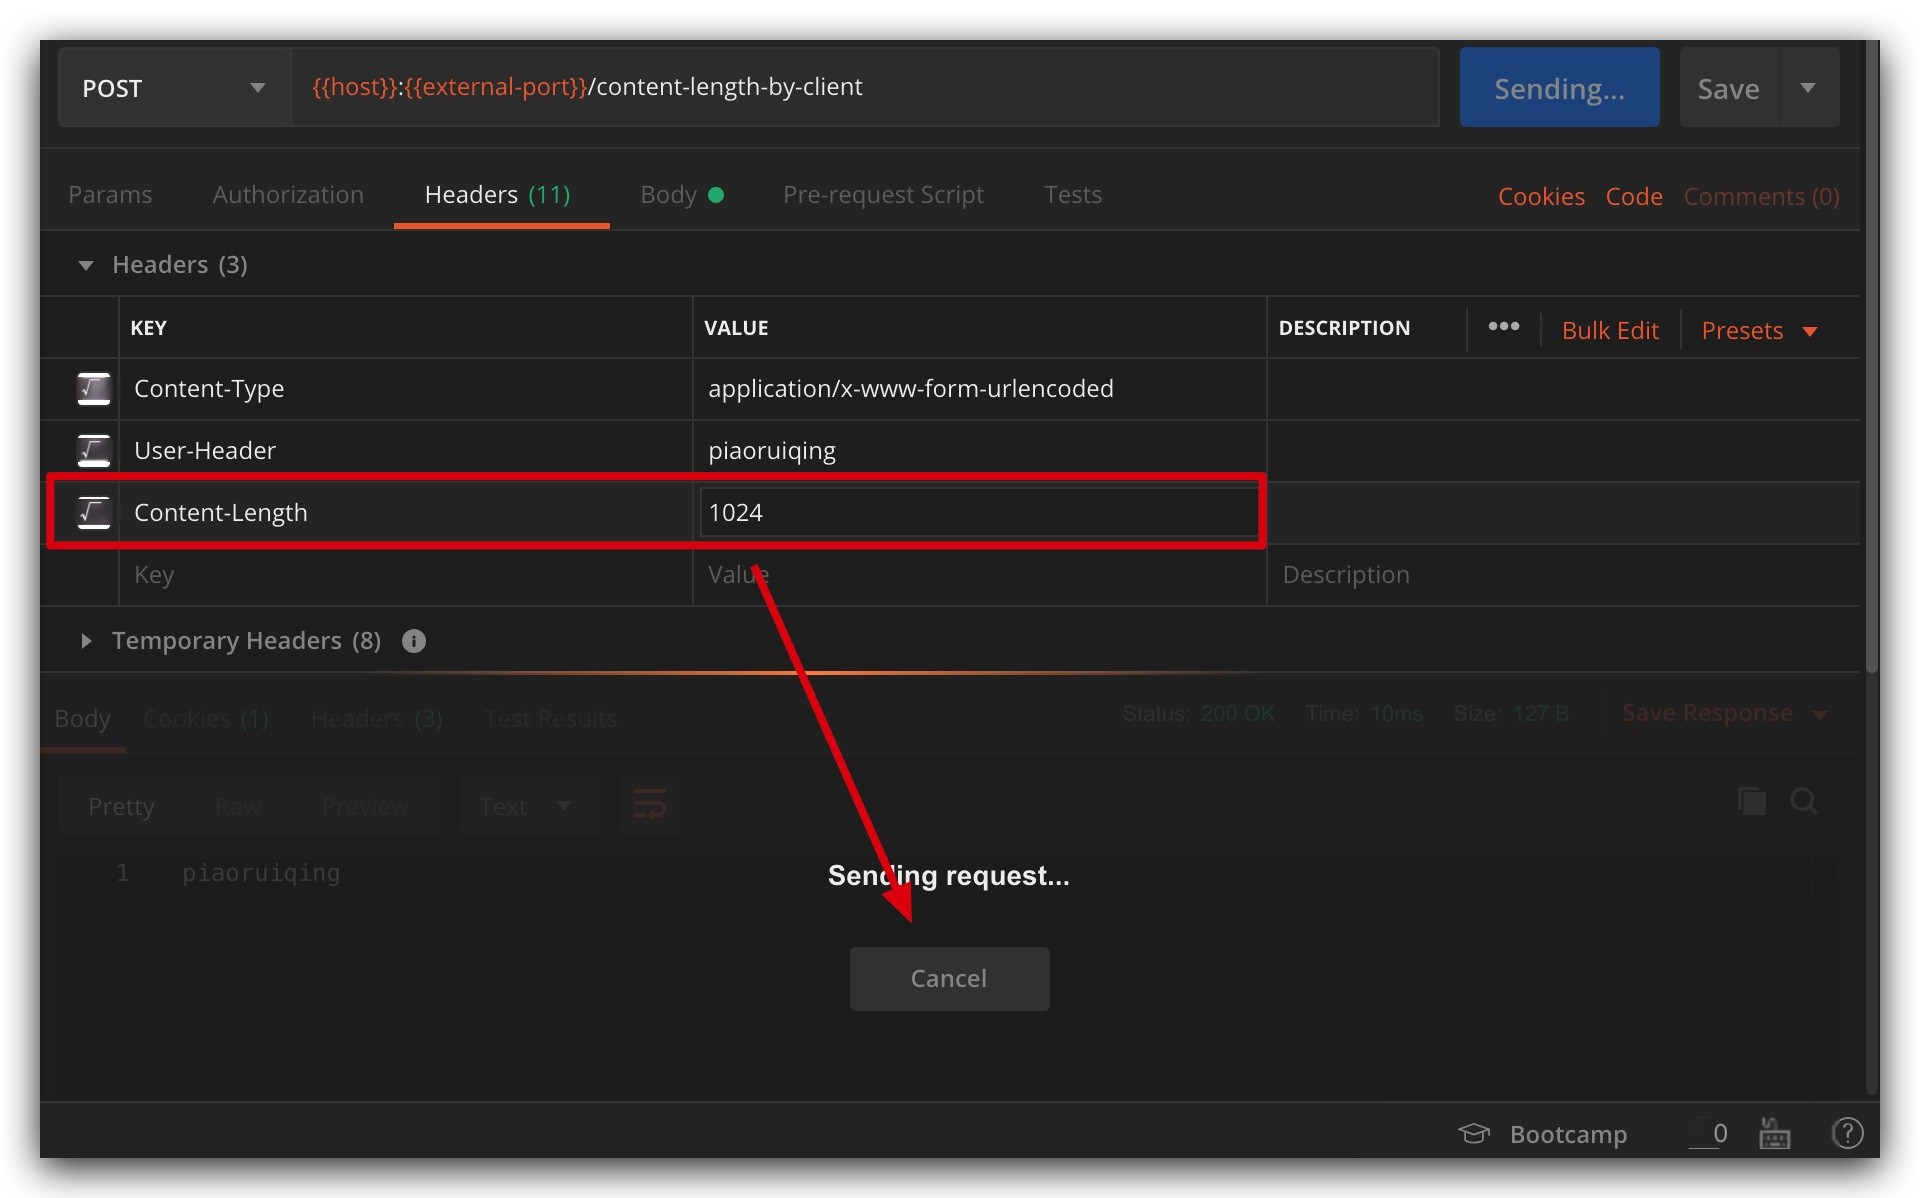Toggle the line wrap icon

649,805
